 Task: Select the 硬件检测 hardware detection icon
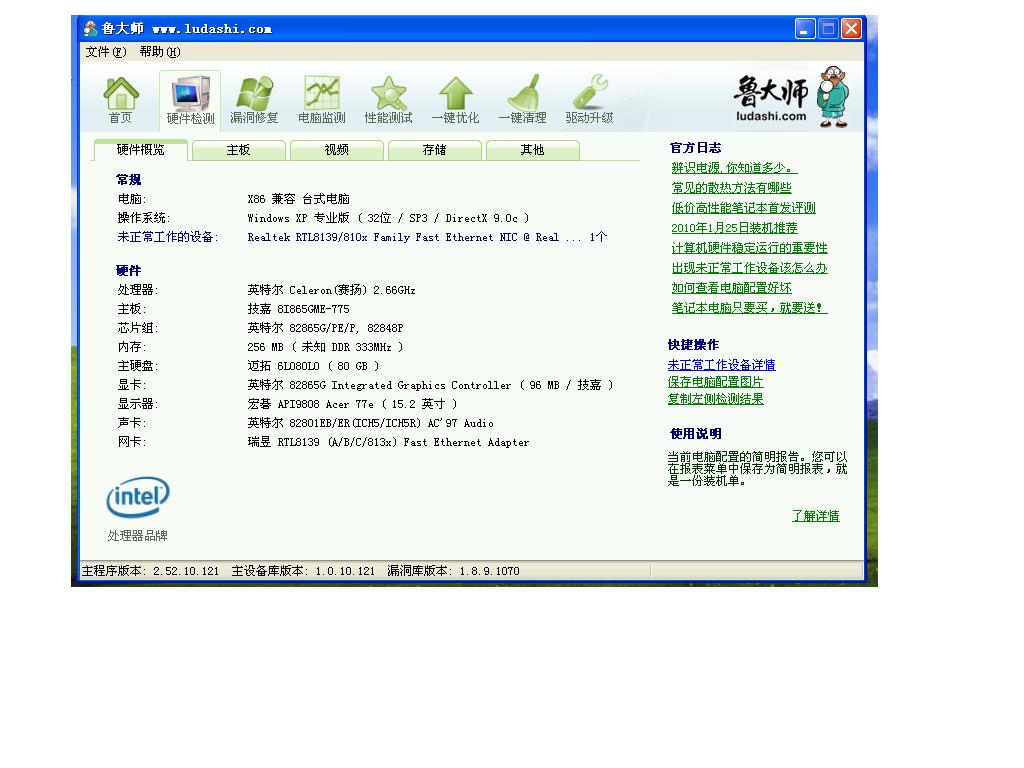tap(190, 100)
